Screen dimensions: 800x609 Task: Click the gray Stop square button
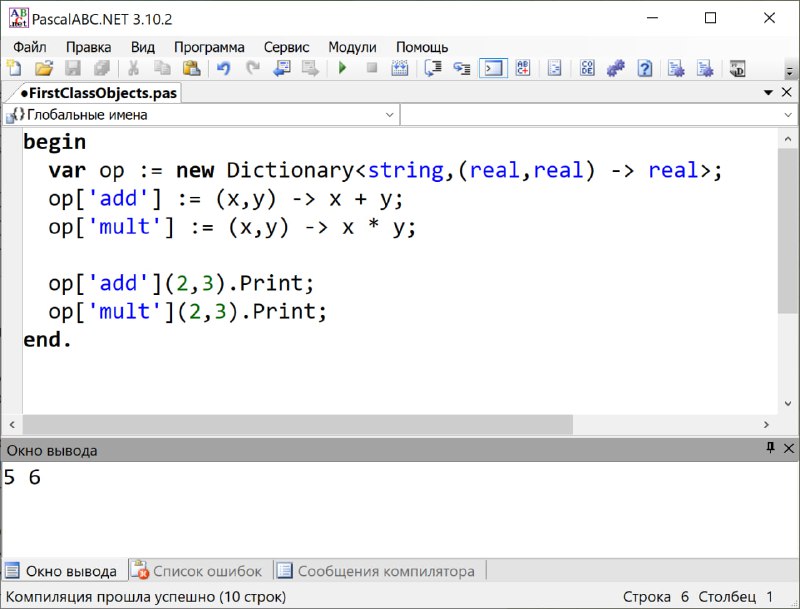point(372,68)
